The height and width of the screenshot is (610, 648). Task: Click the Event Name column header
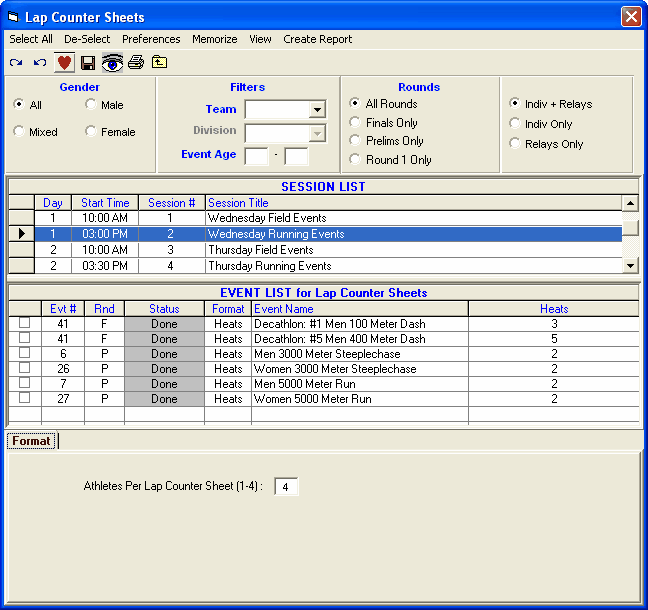tap(360, 309)
